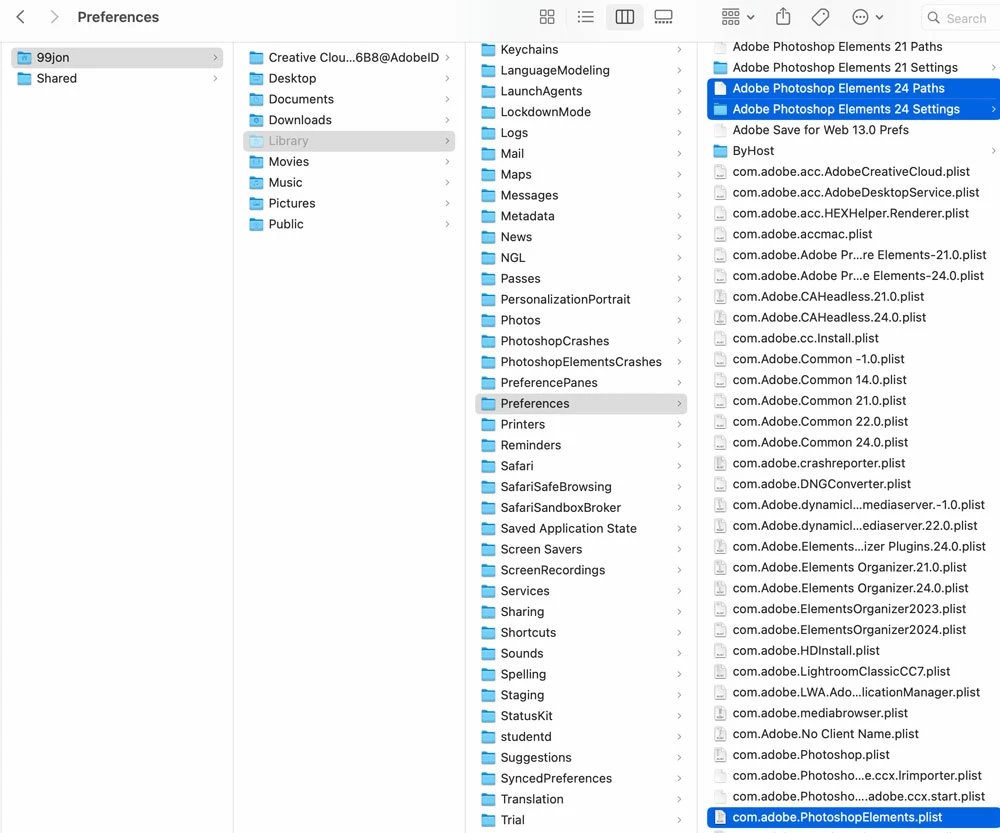Image resolution: width=1000 pixels, height=833 pixels.
Task: Expand the Movies folder chevron
Action: [448, 162]
